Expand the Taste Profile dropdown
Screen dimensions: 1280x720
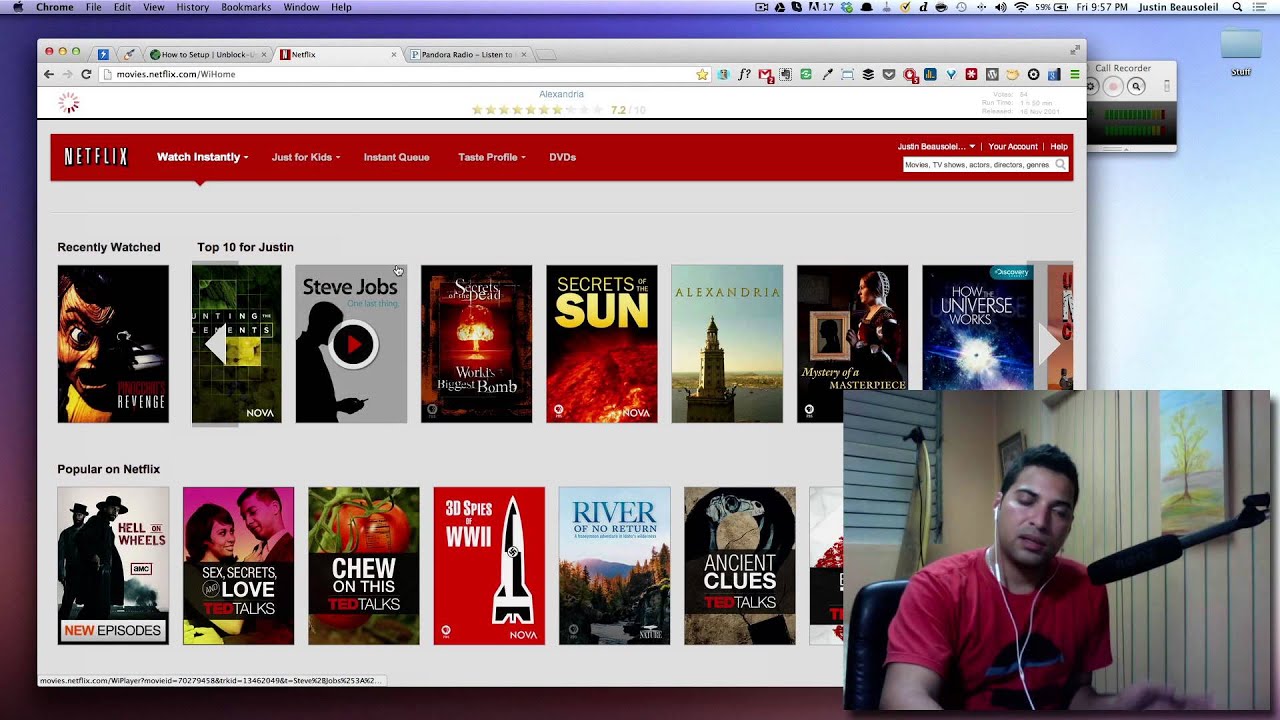point(492,157)
